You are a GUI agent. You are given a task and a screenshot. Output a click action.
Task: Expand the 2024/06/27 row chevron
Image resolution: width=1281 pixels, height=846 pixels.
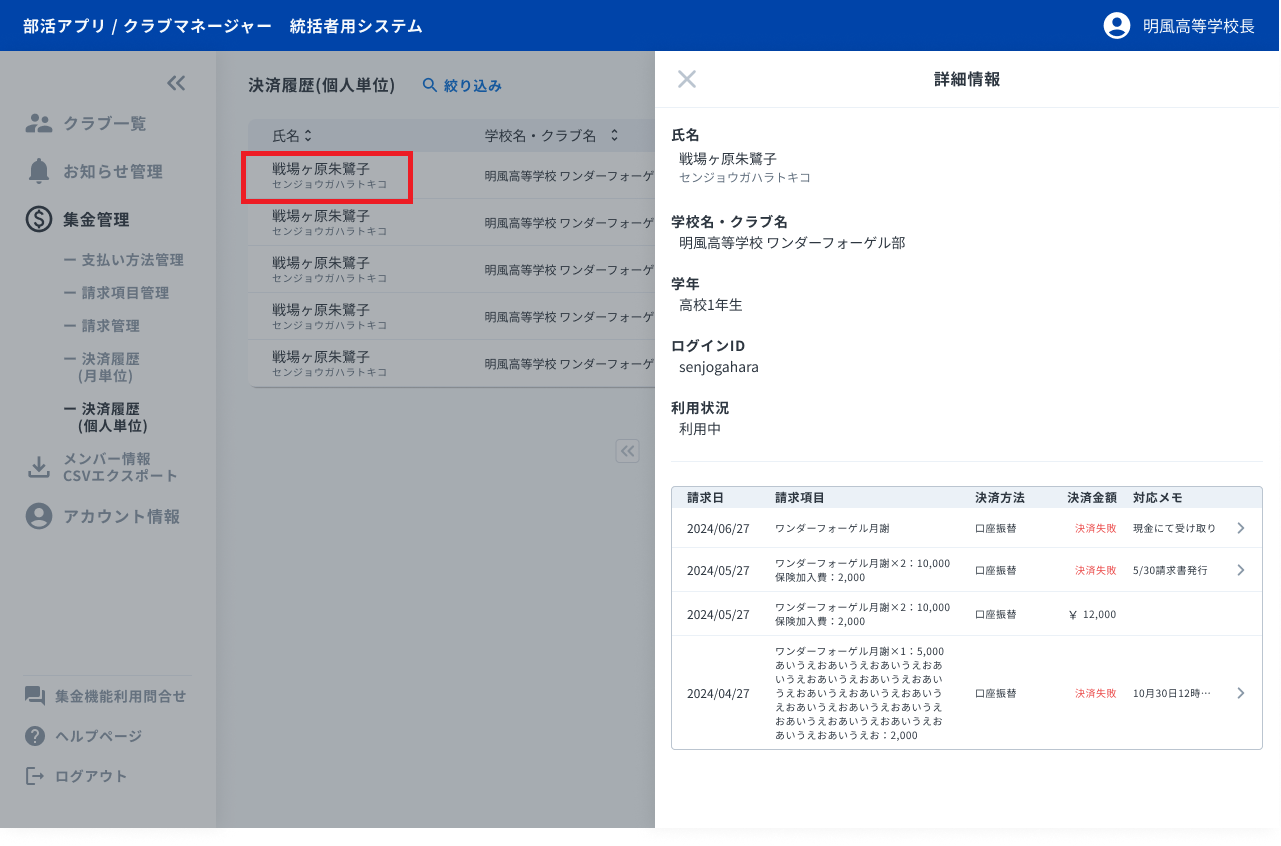click(x=1241, y=528)
